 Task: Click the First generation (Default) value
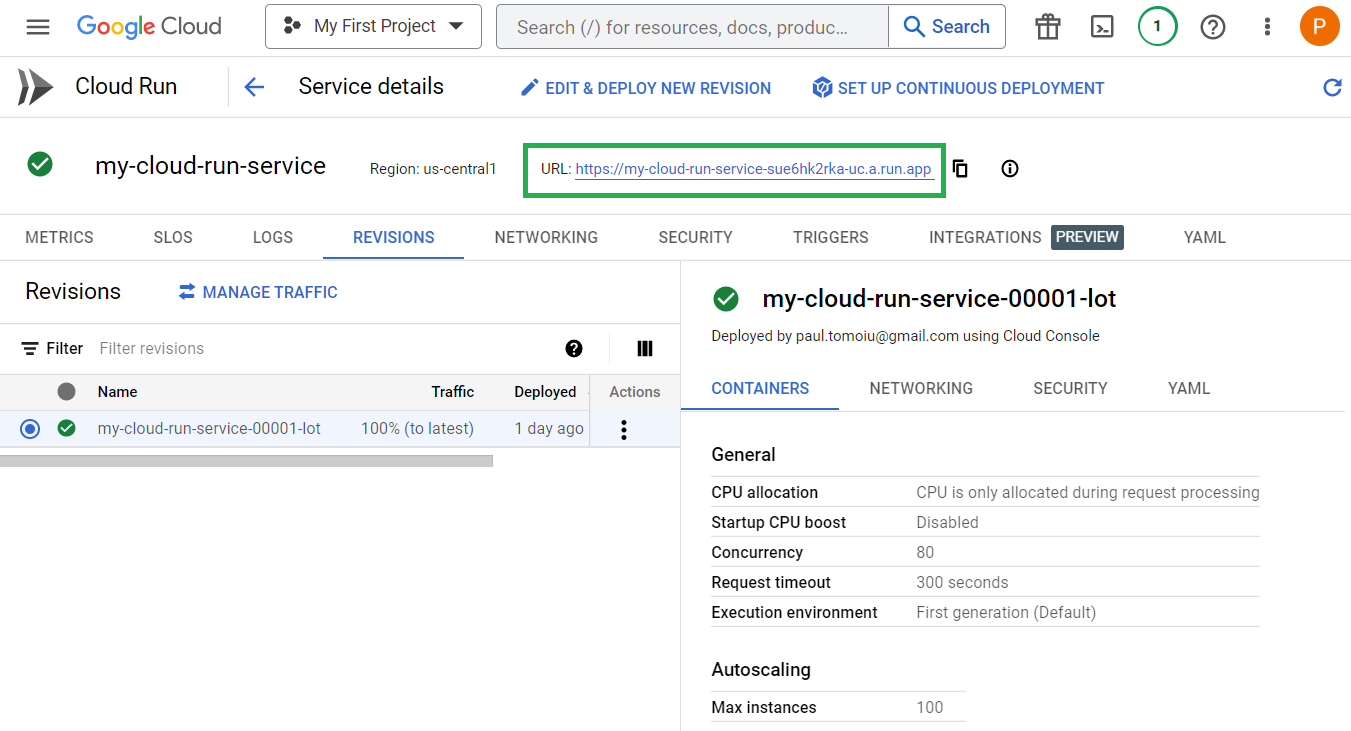pos(1006,612)
